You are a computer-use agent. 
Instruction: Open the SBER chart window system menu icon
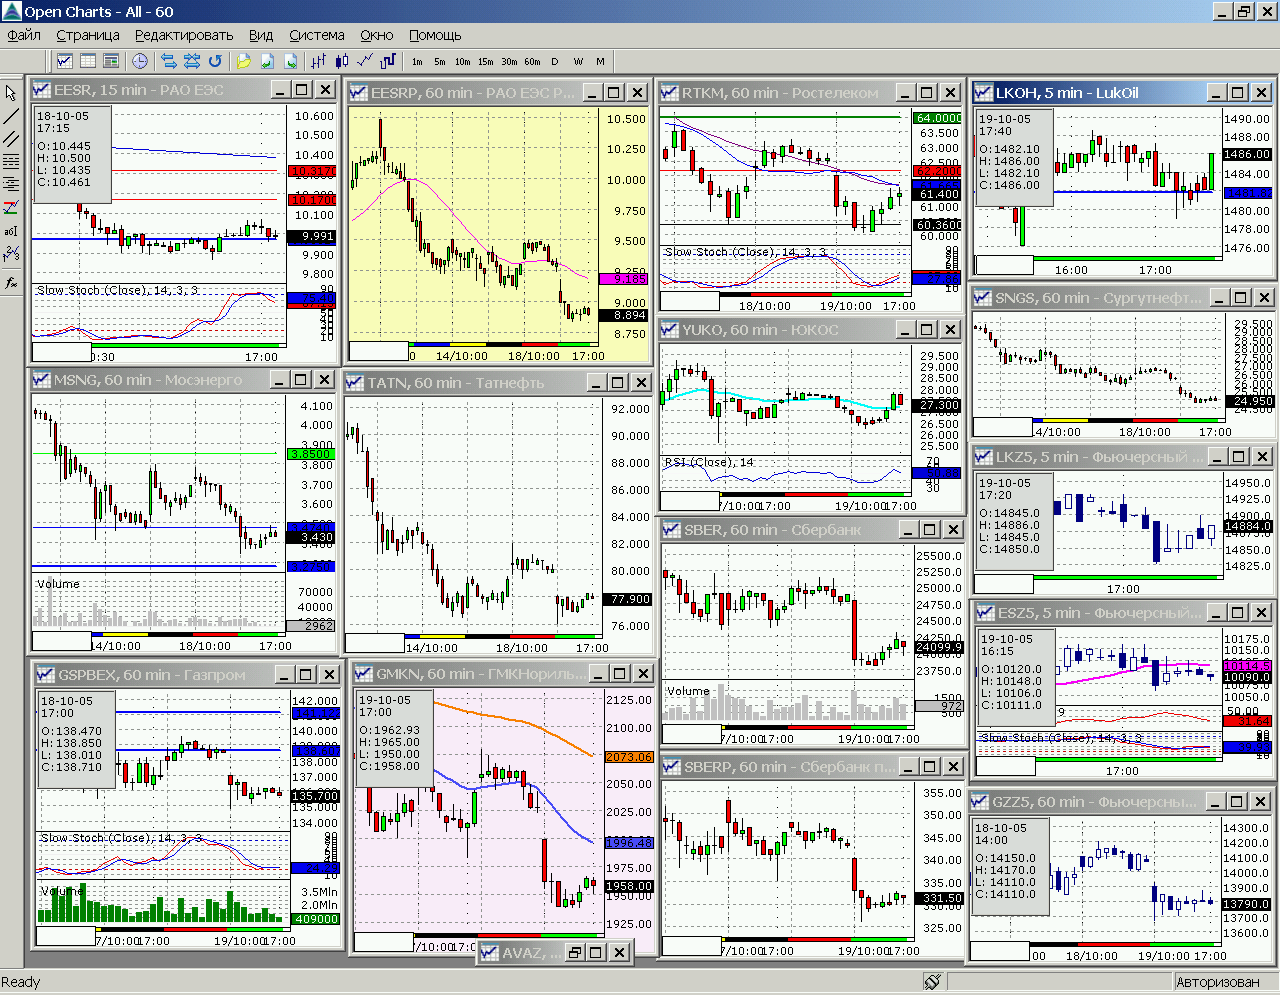pos(672,530)
